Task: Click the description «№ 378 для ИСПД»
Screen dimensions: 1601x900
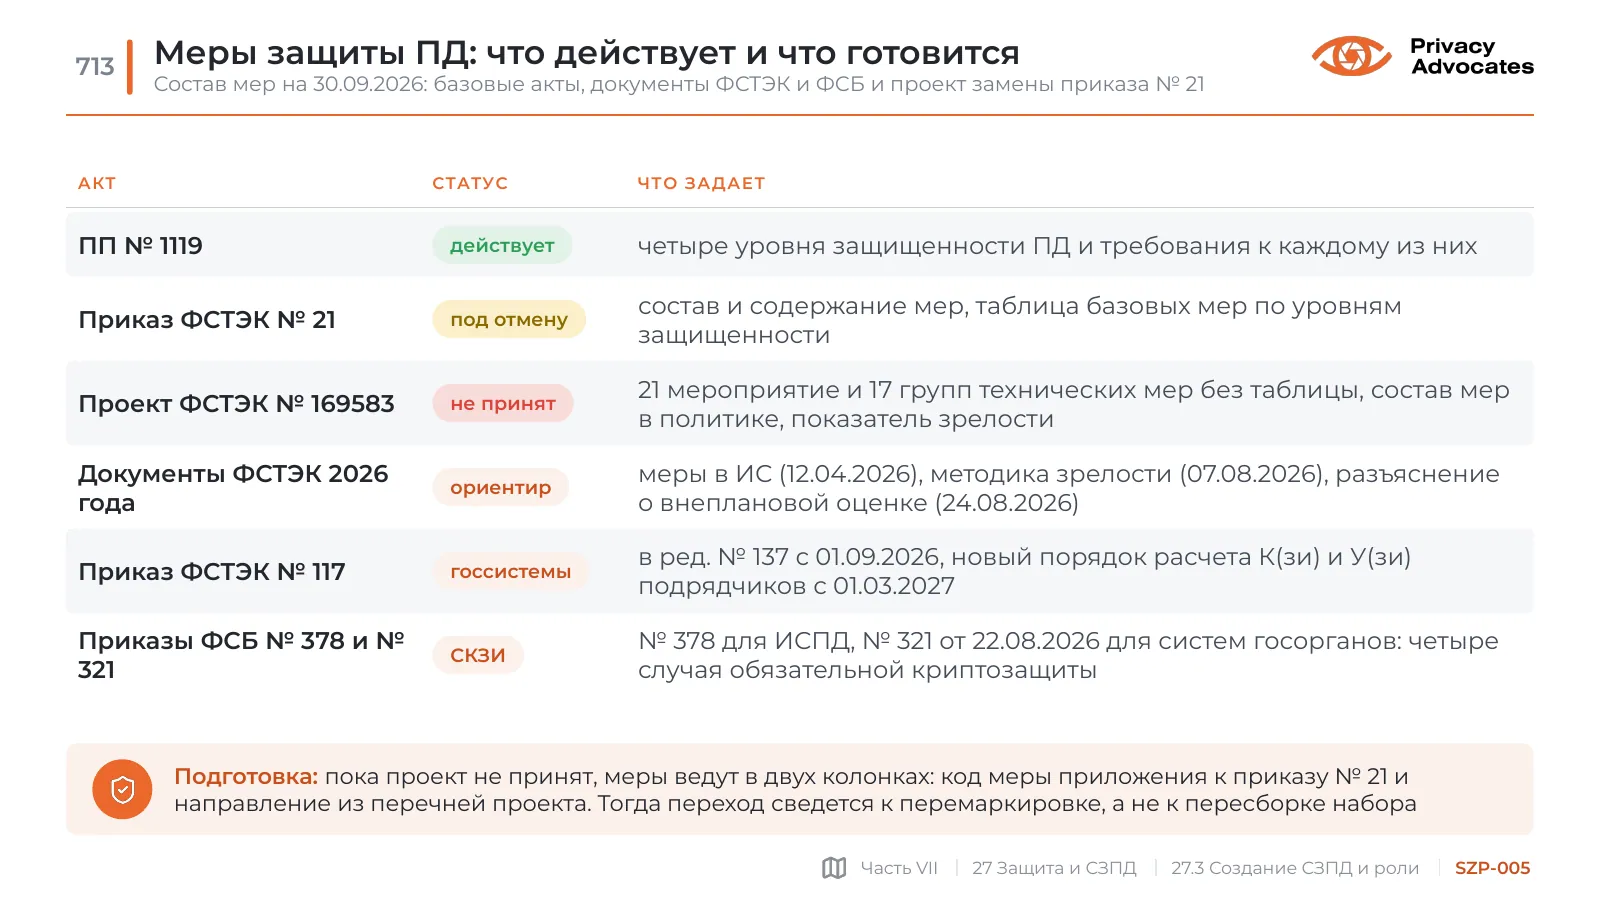Action: (x=1068, y=655)
